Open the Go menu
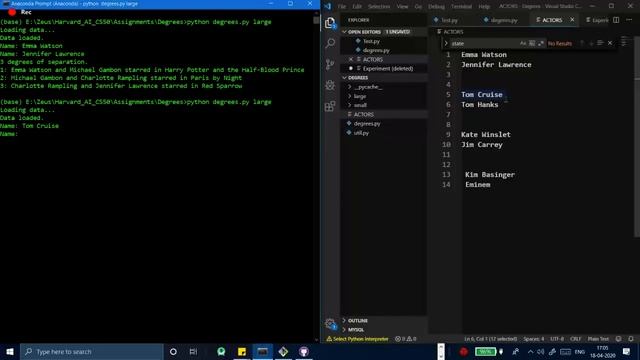The height and width of the screenshot is (360, 640). coord(418,7)
